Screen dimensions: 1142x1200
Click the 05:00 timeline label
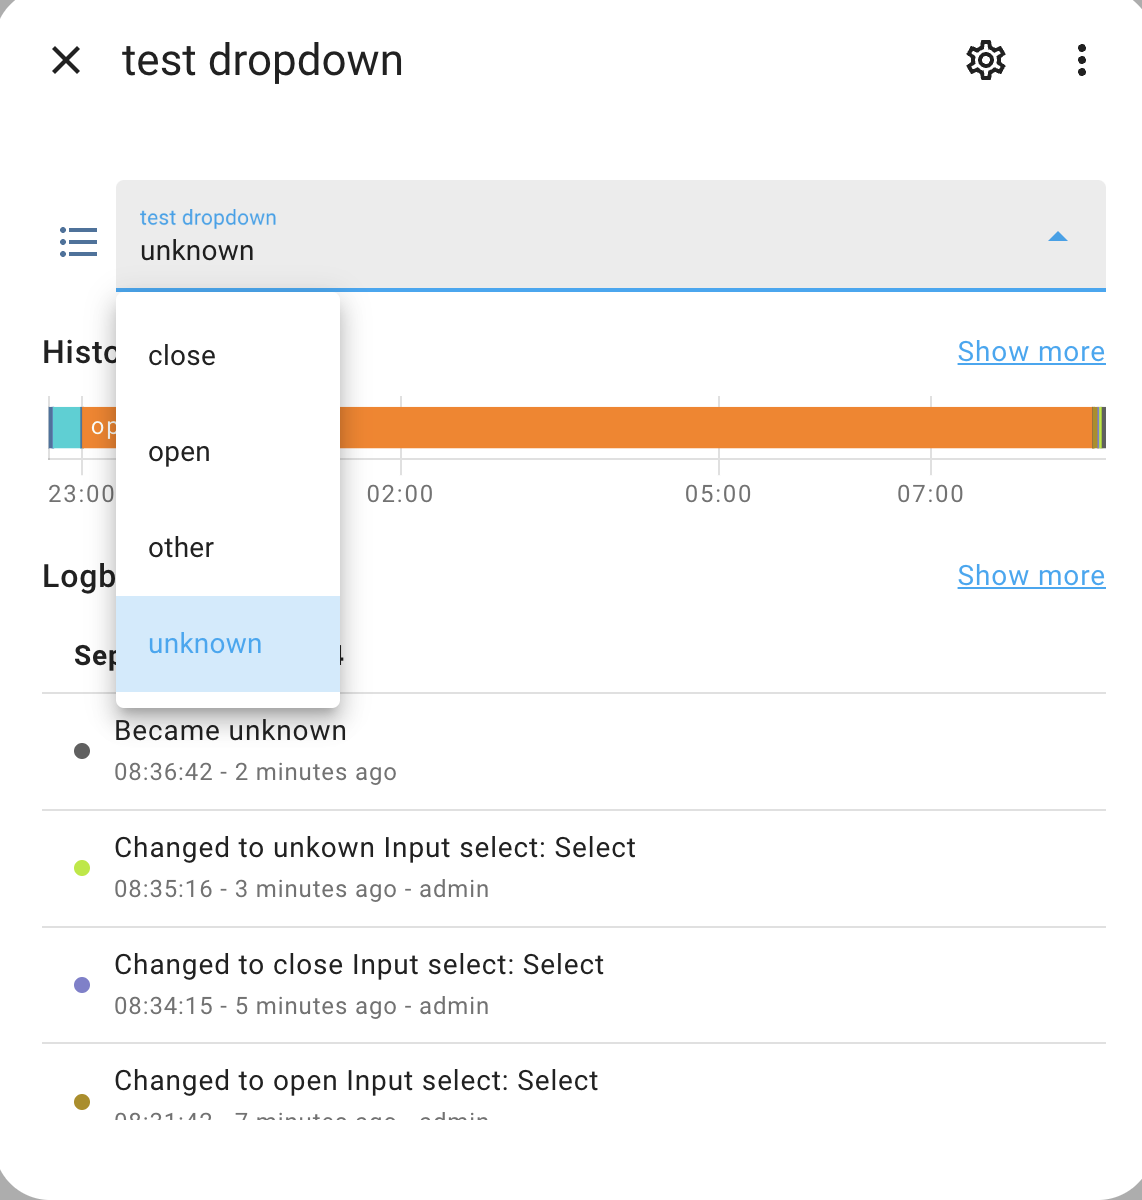[719, 493]
